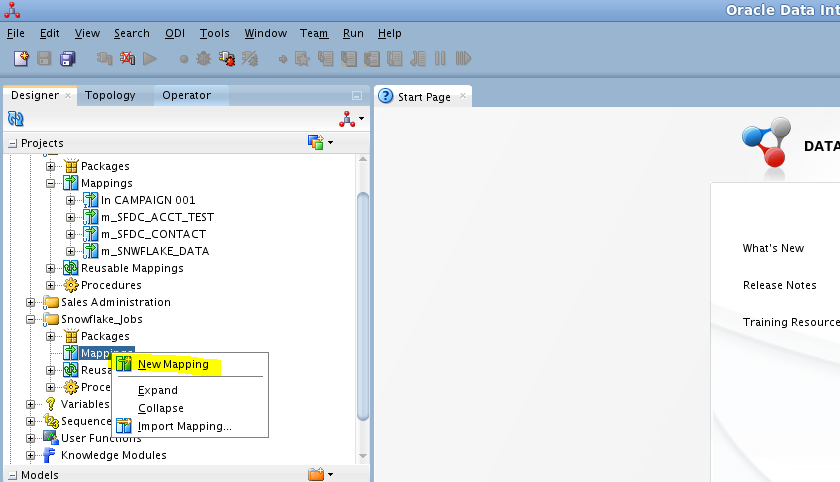Open the Help menu

click(x=389, y=33)
